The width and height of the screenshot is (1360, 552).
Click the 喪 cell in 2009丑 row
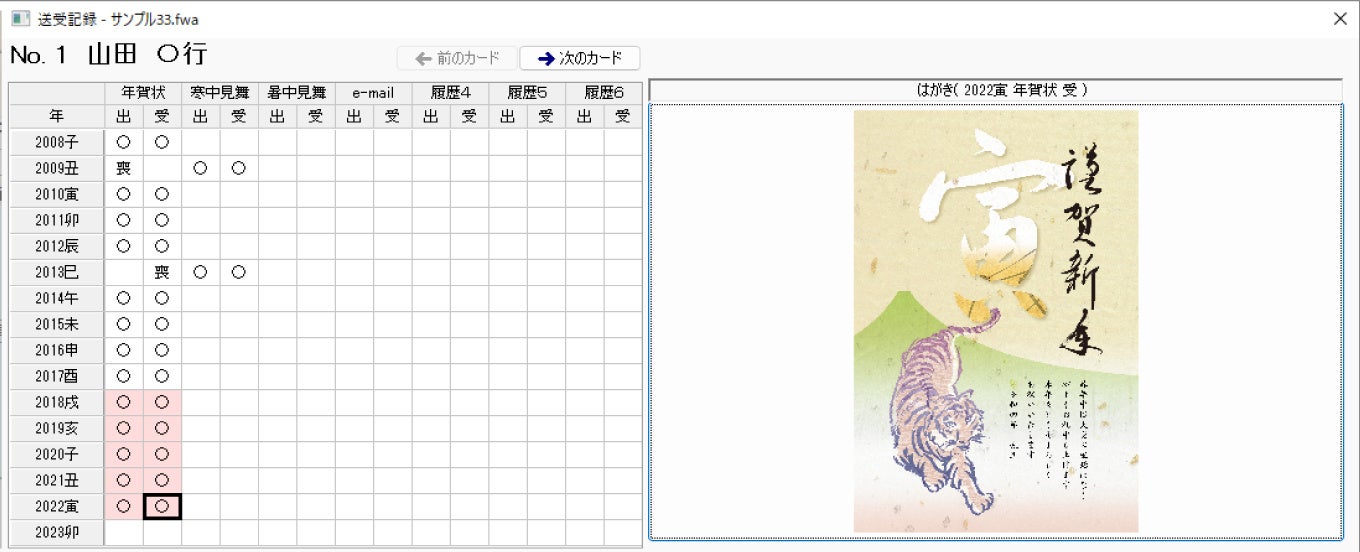(x=124, y=168)
